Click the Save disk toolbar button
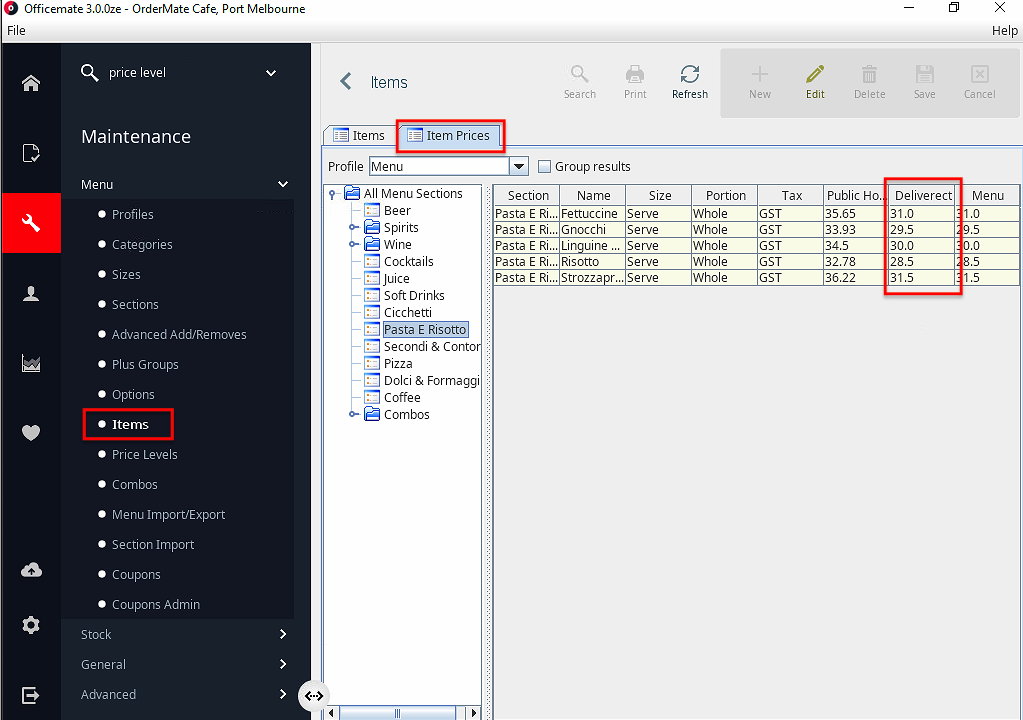1023x720 pixels. [924, 82]
